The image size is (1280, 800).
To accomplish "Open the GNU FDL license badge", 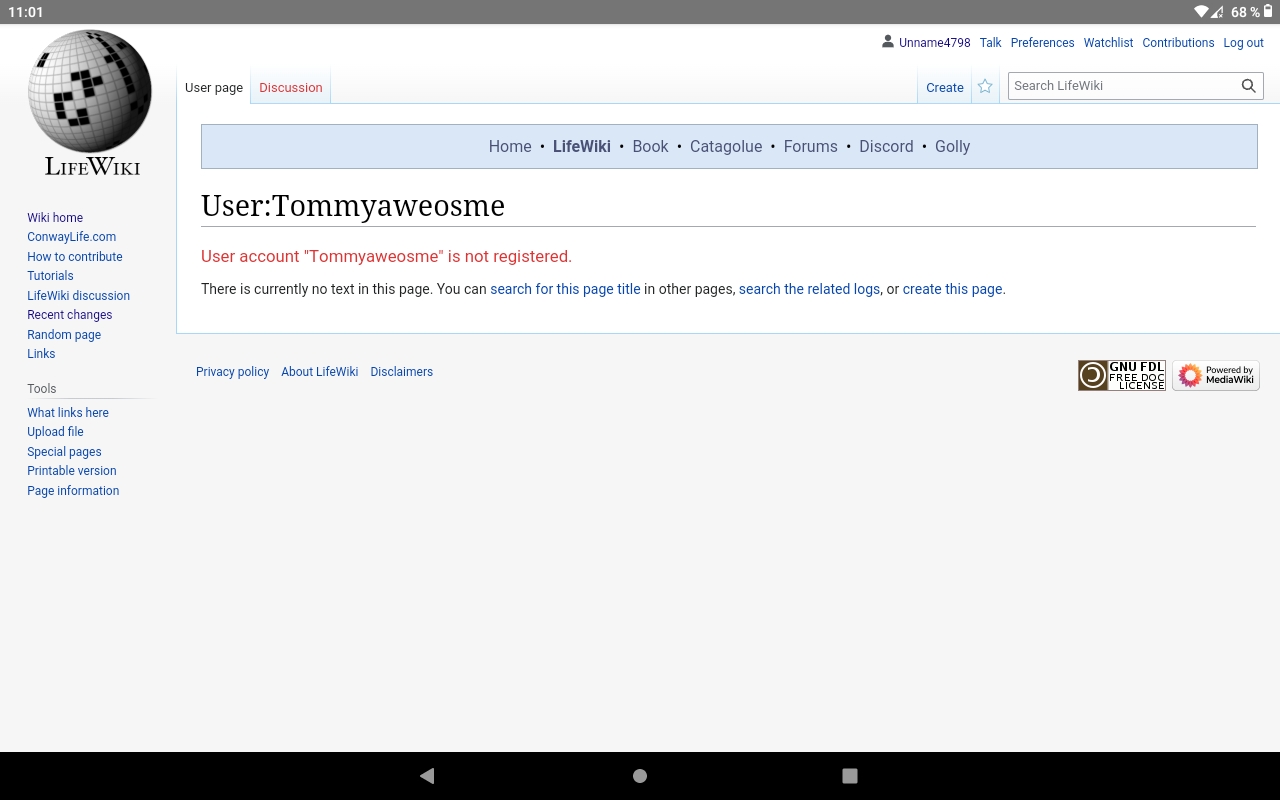I will (x=1122, y=375).
